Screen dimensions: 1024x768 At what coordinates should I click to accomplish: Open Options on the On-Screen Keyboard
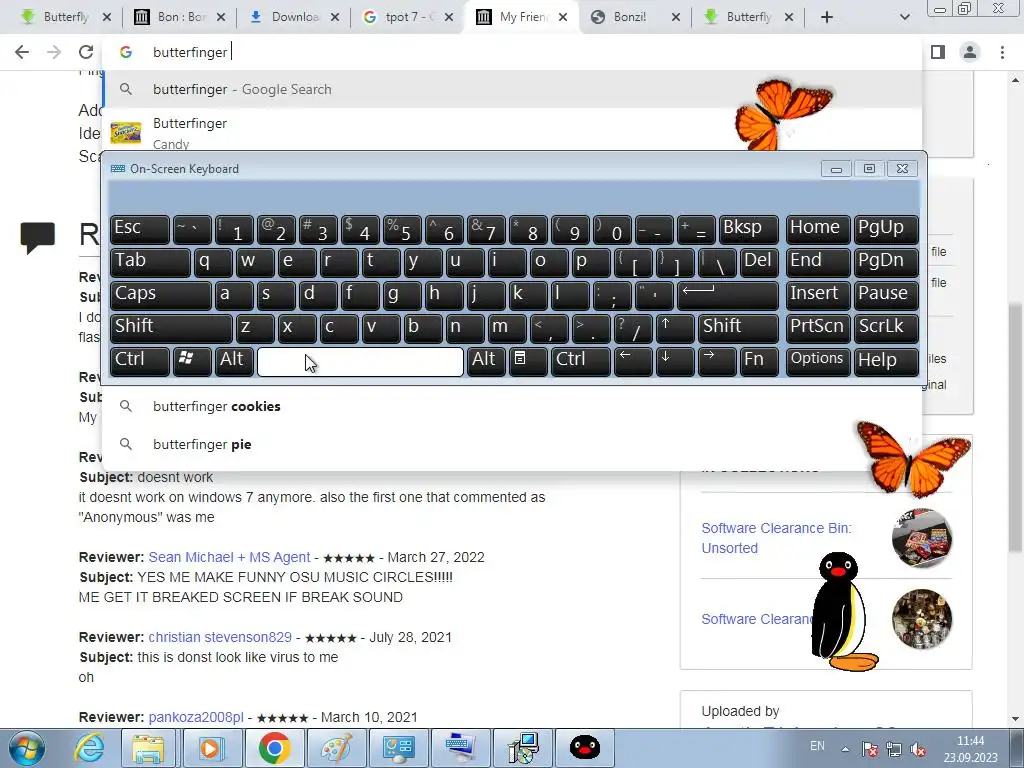[x=818, y=361]
